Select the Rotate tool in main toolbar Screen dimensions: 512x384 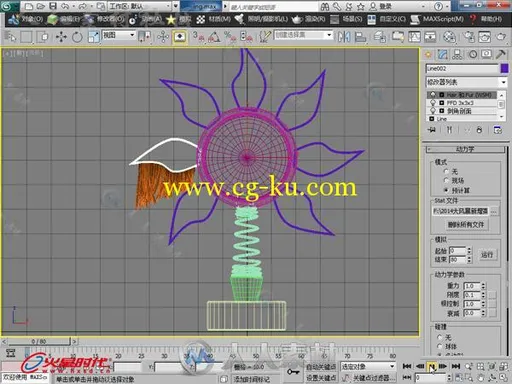[77, 36]
